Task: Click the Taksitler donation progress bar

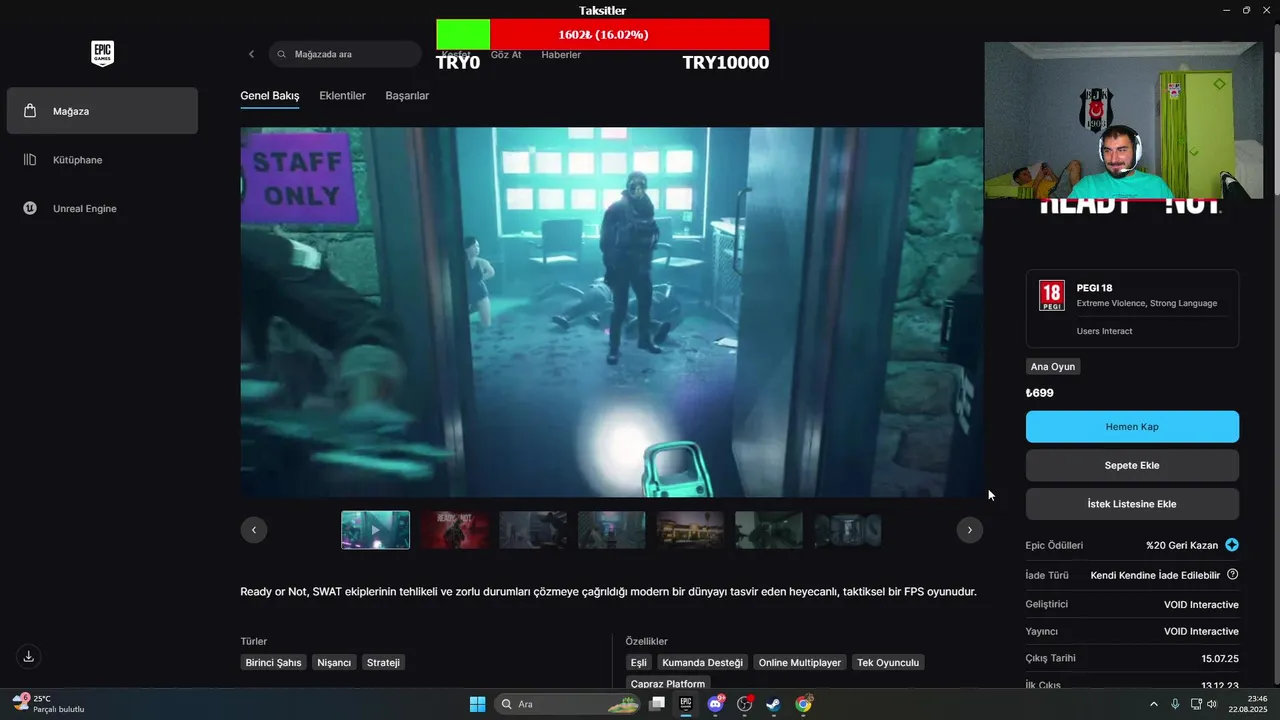Action: click(x=603, y=35)
